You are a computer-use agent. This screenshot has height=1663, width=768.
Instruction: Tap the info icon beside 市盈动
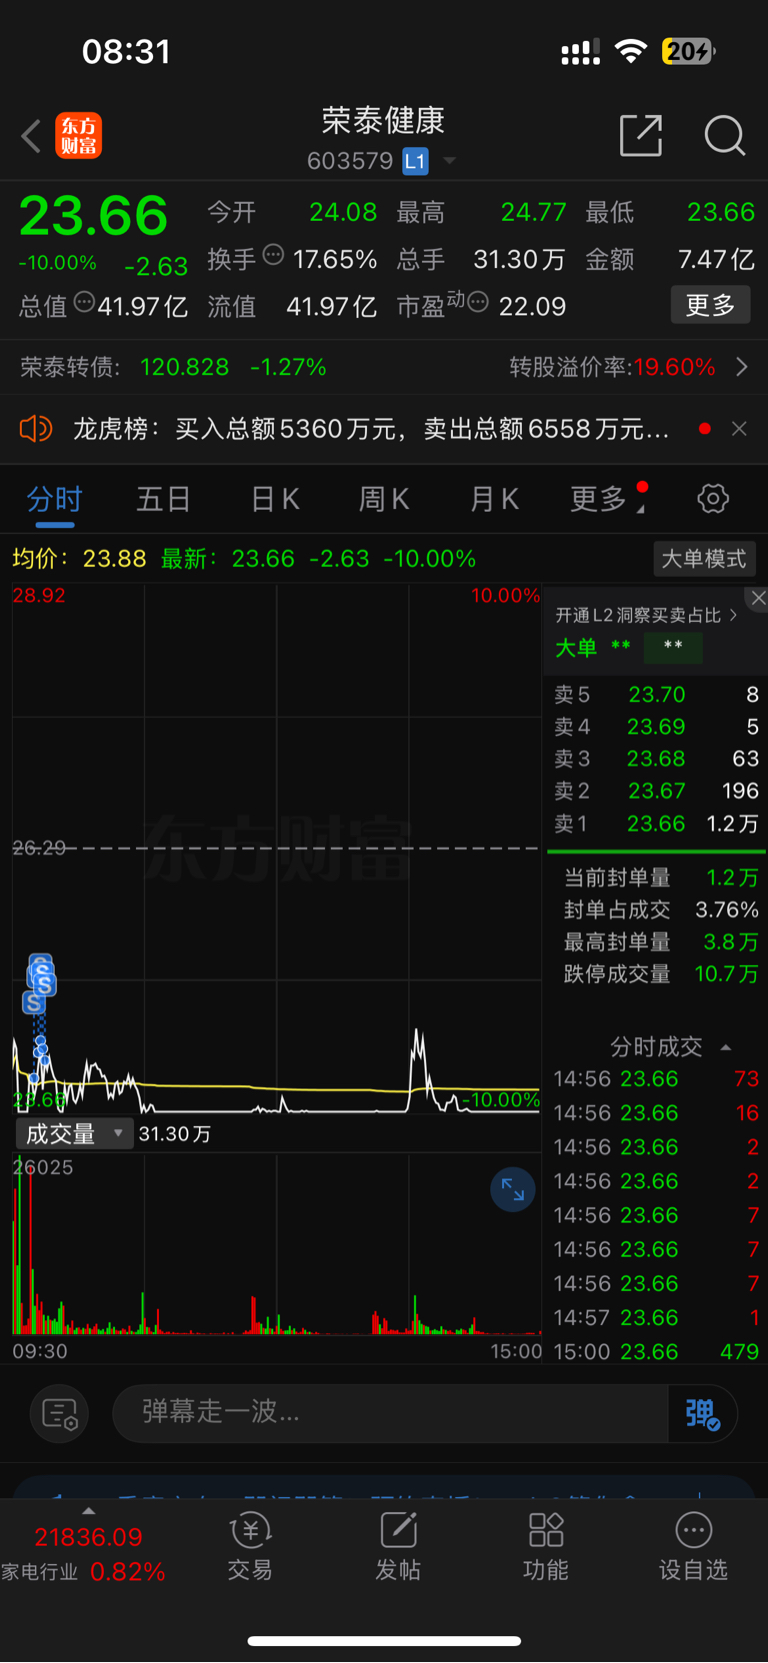point(478,302)
